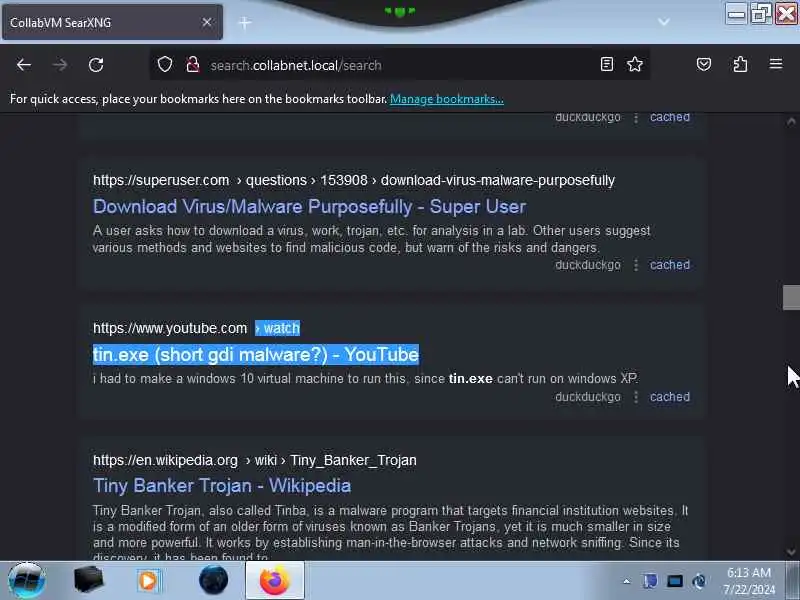Viewport: 800px width, 600px height.
Task: Click the network tray icon
Action: click(699, 581)
